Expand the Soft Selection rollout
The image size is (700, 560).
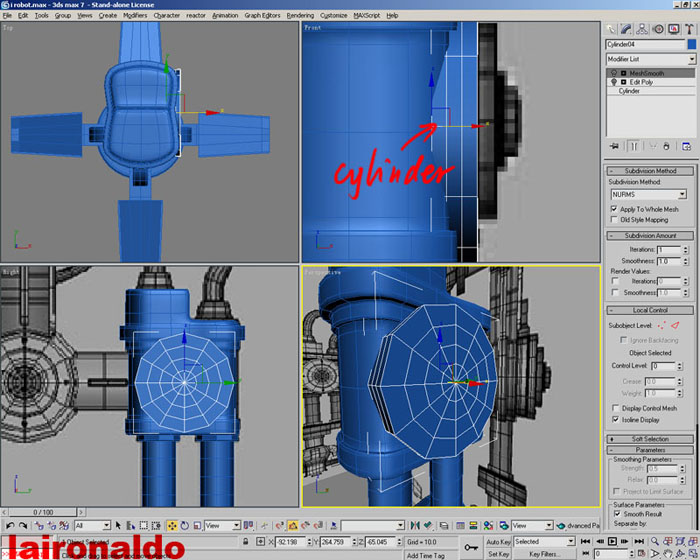(x=650, y=439)
